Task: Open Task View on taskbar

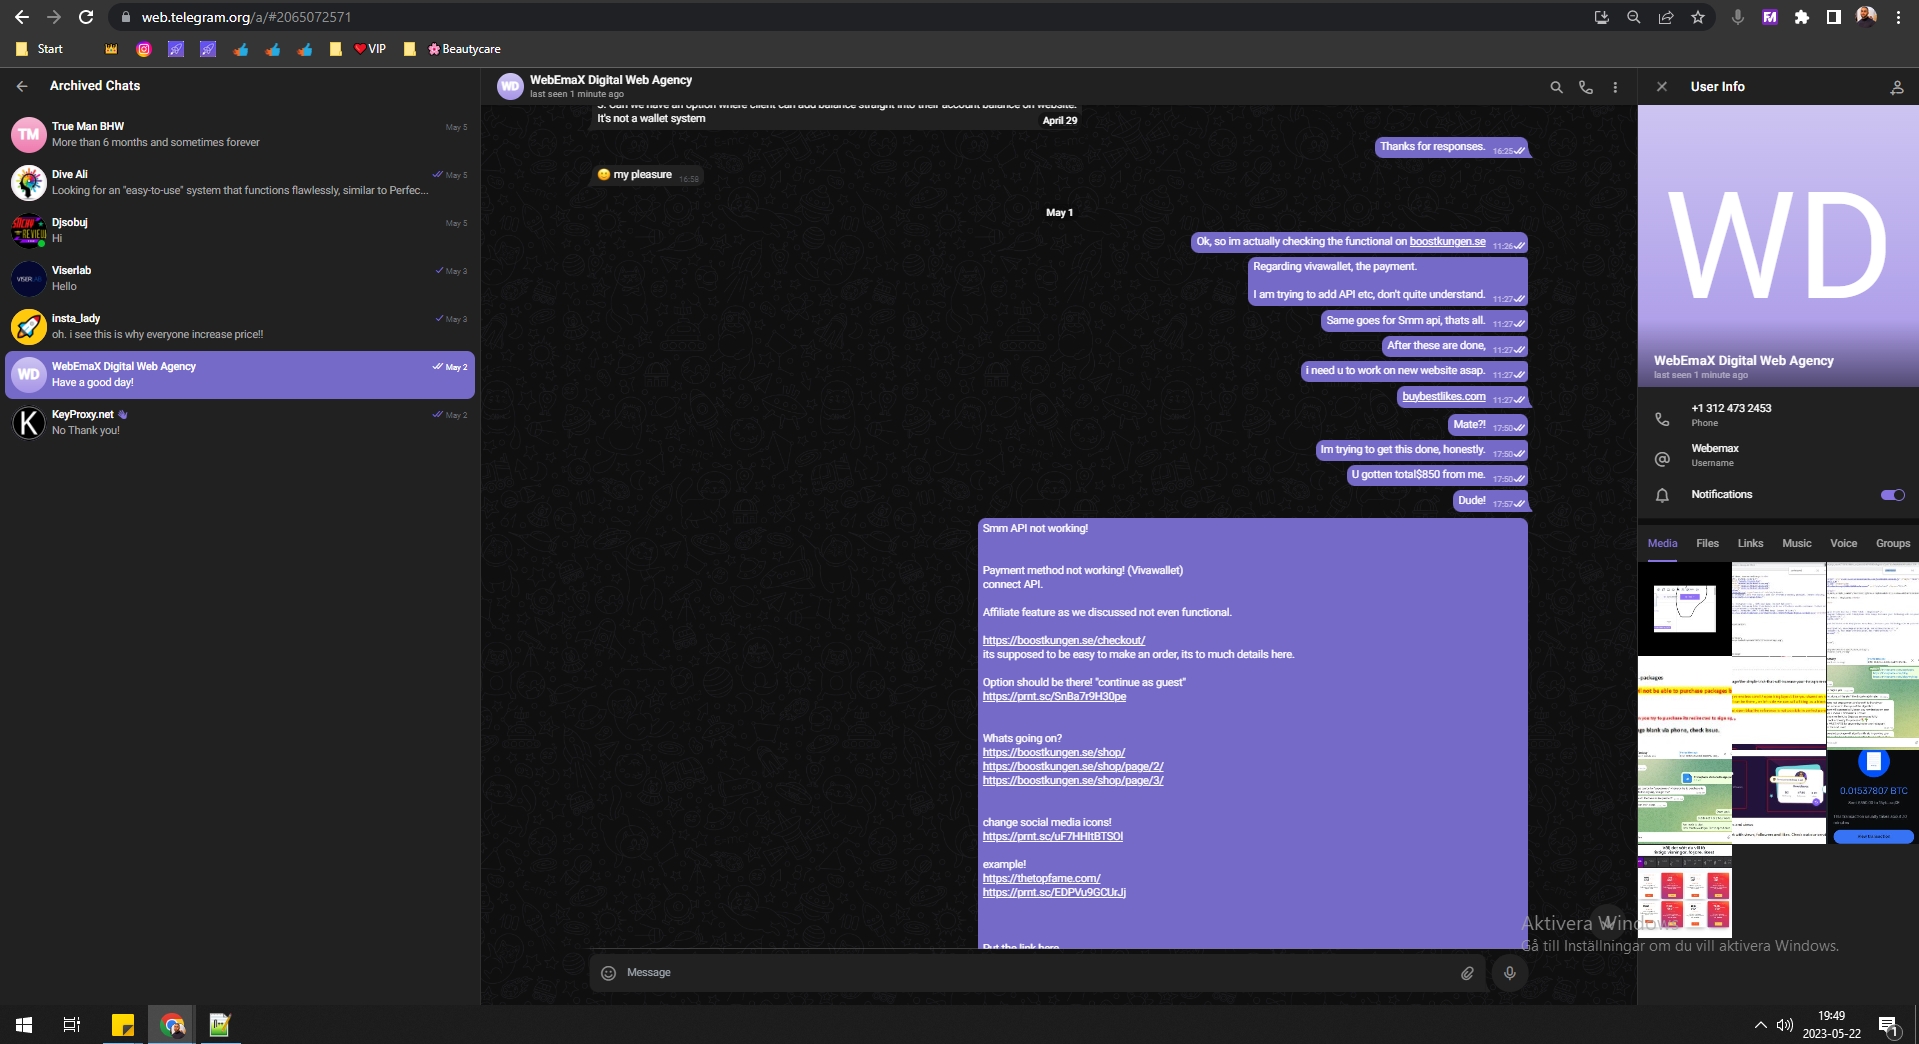Action: coord(72,1025)
